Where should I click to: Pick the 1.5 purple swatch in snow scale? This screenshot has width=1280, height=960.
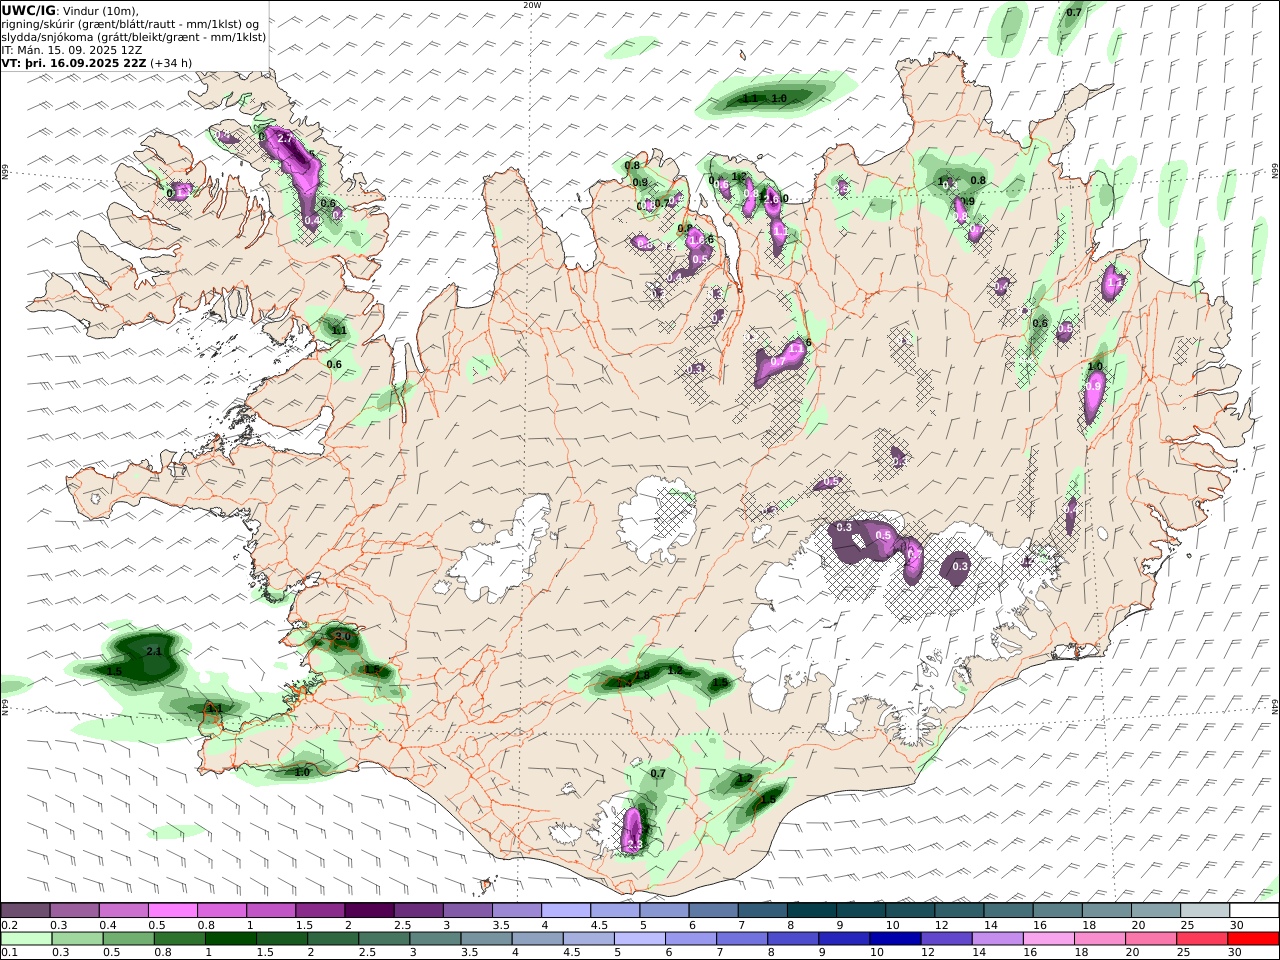(x=320, y=911)
